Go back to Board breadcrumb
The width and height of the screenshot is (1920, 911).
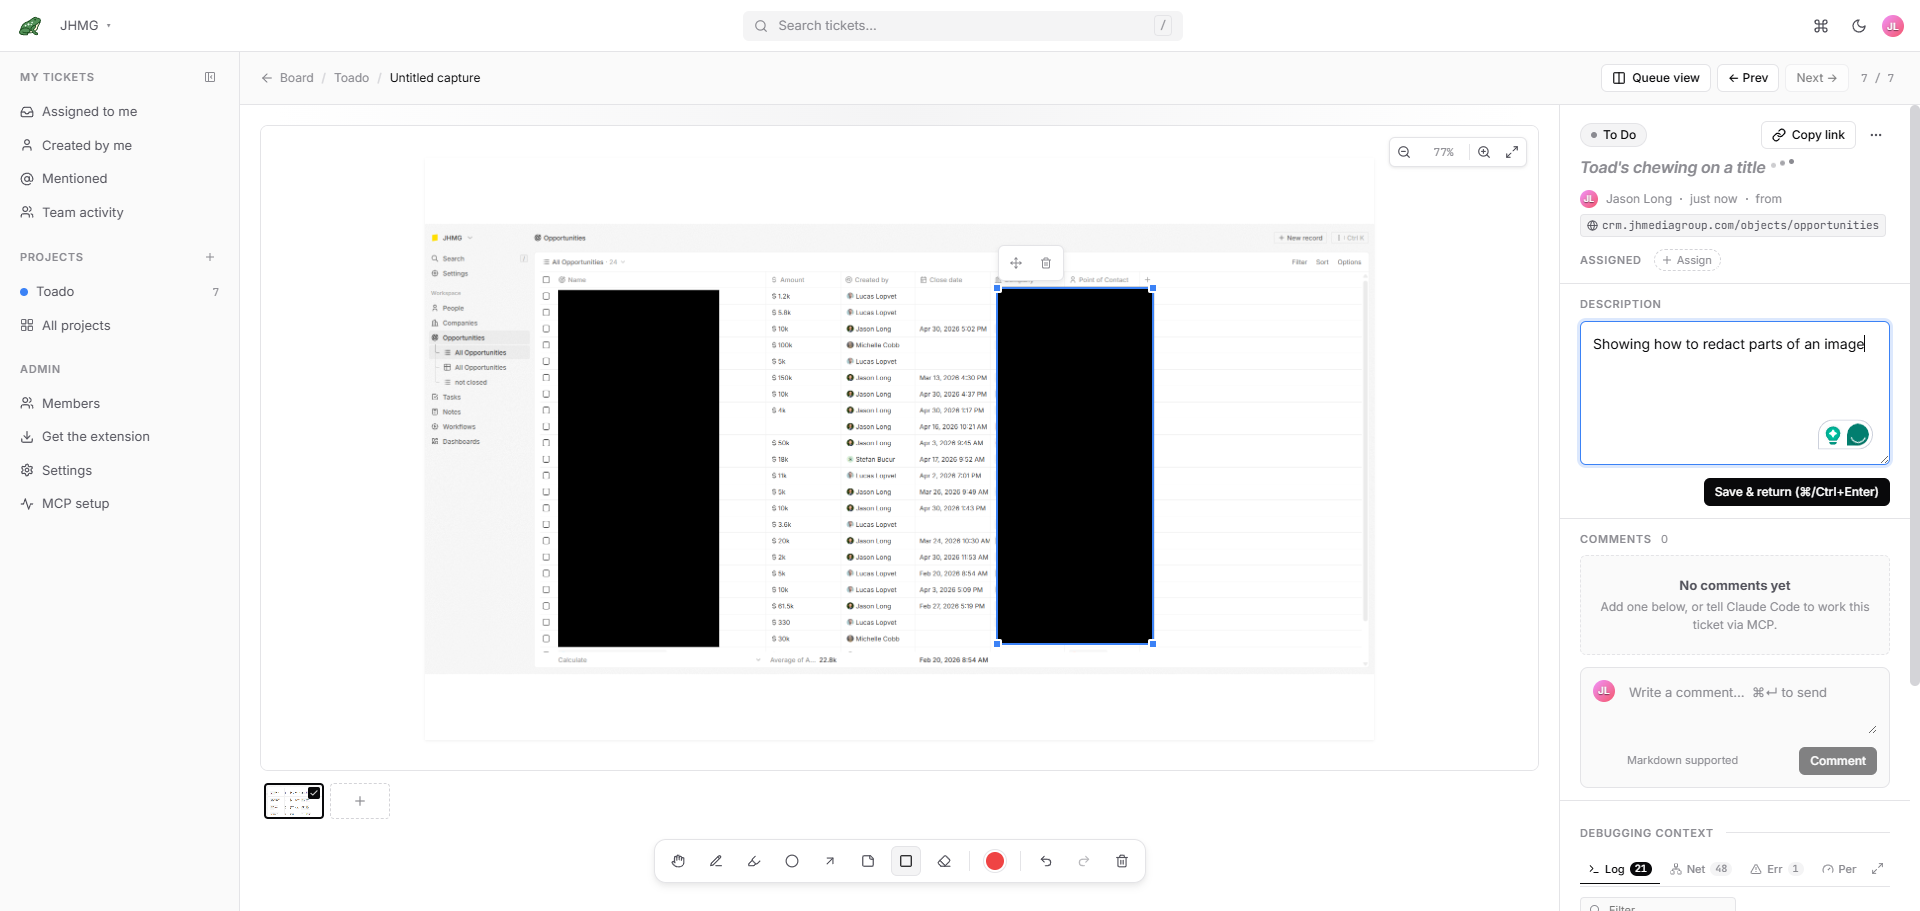(287, 78)
